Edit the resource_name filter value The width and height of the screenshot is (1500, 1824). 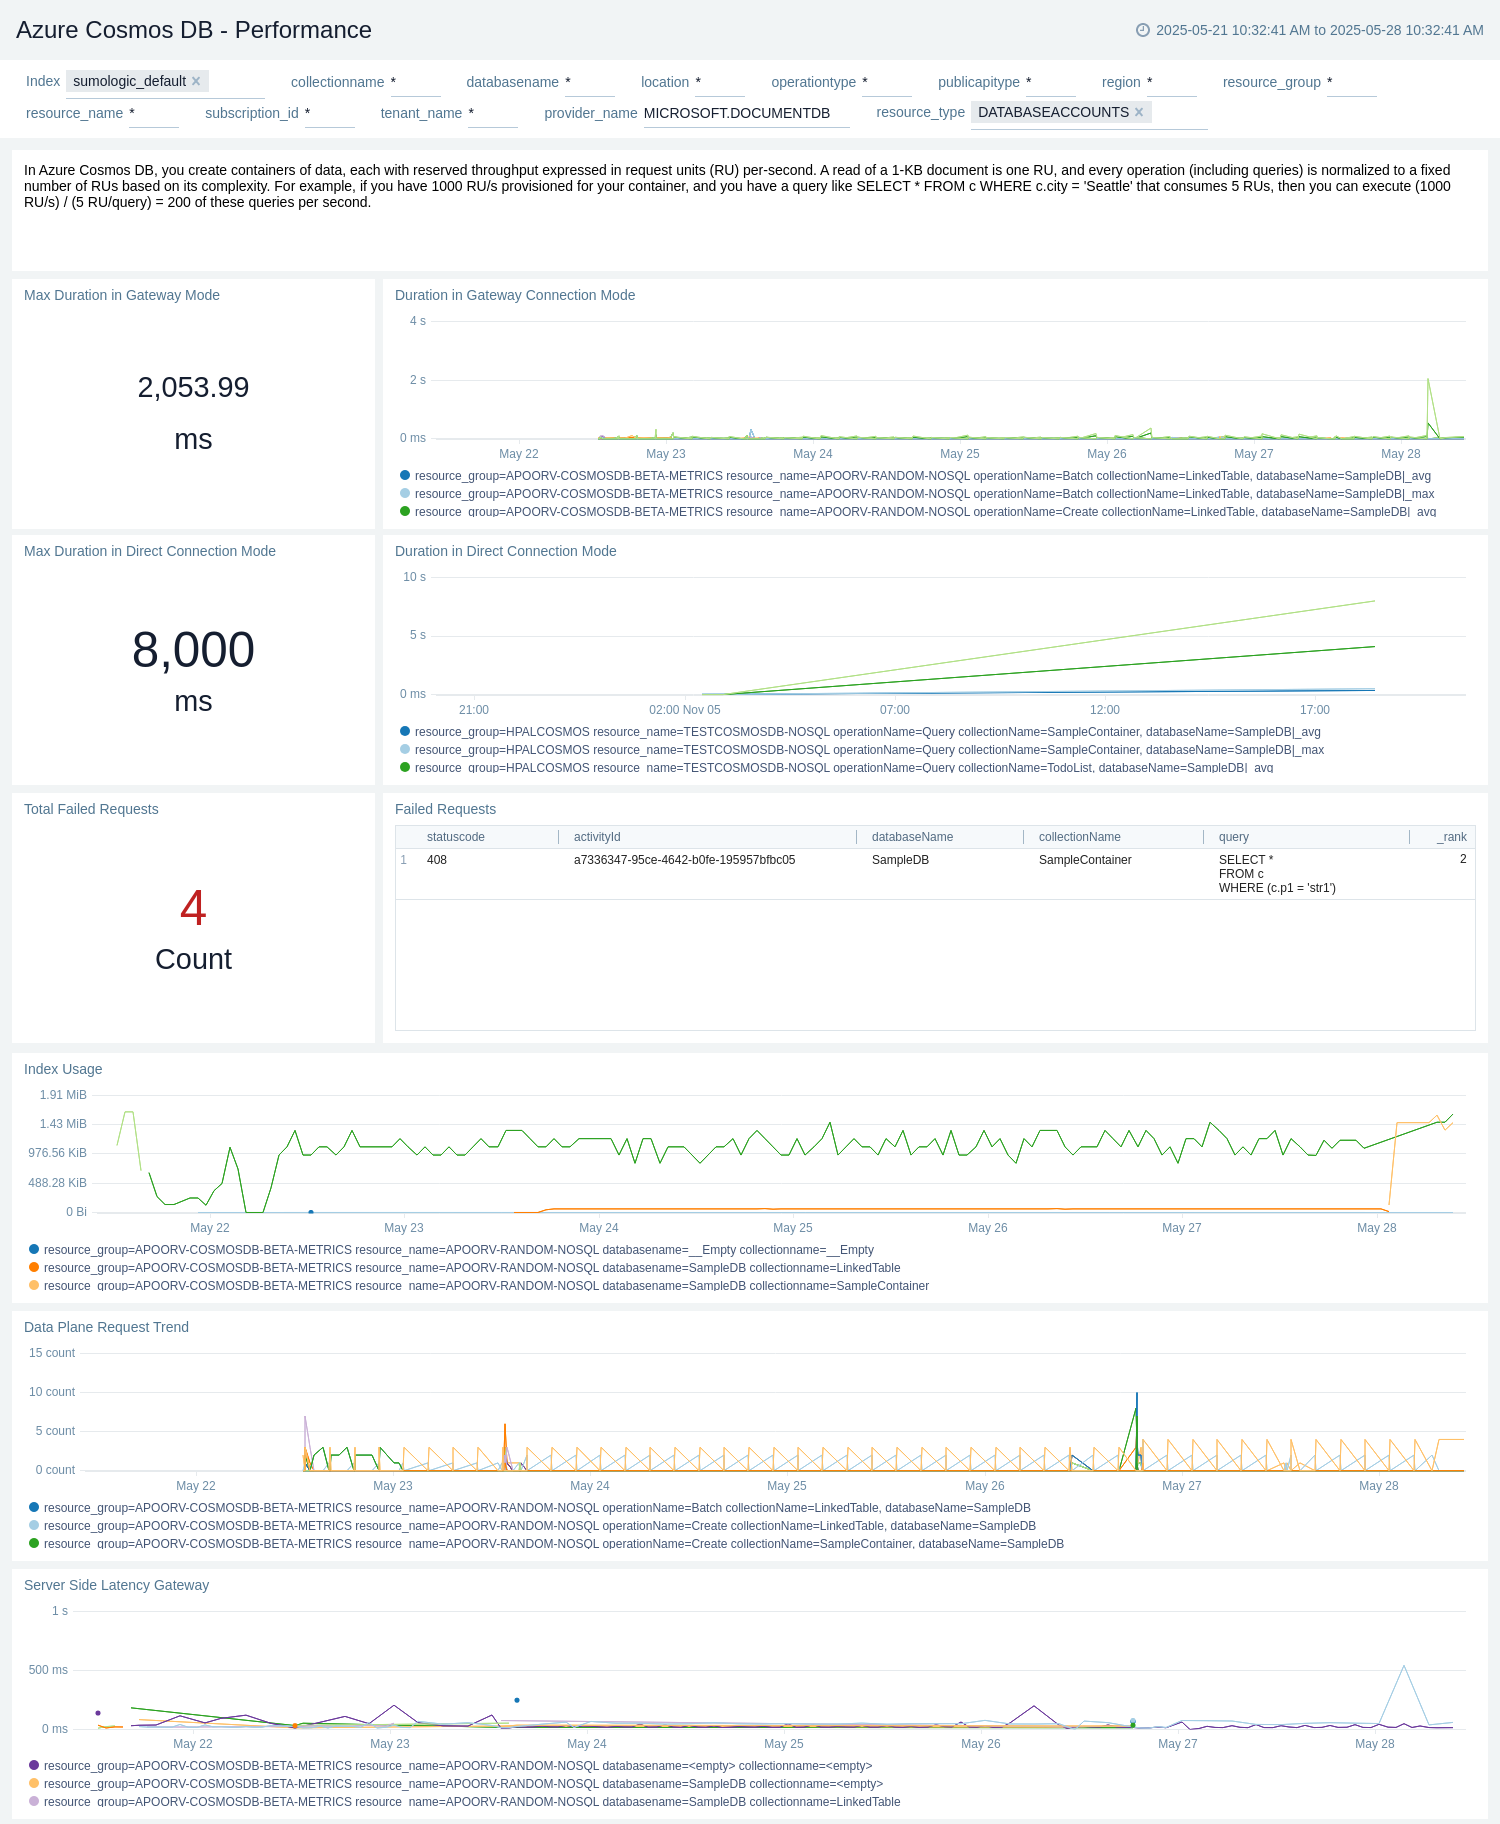(x=154, y=113)
